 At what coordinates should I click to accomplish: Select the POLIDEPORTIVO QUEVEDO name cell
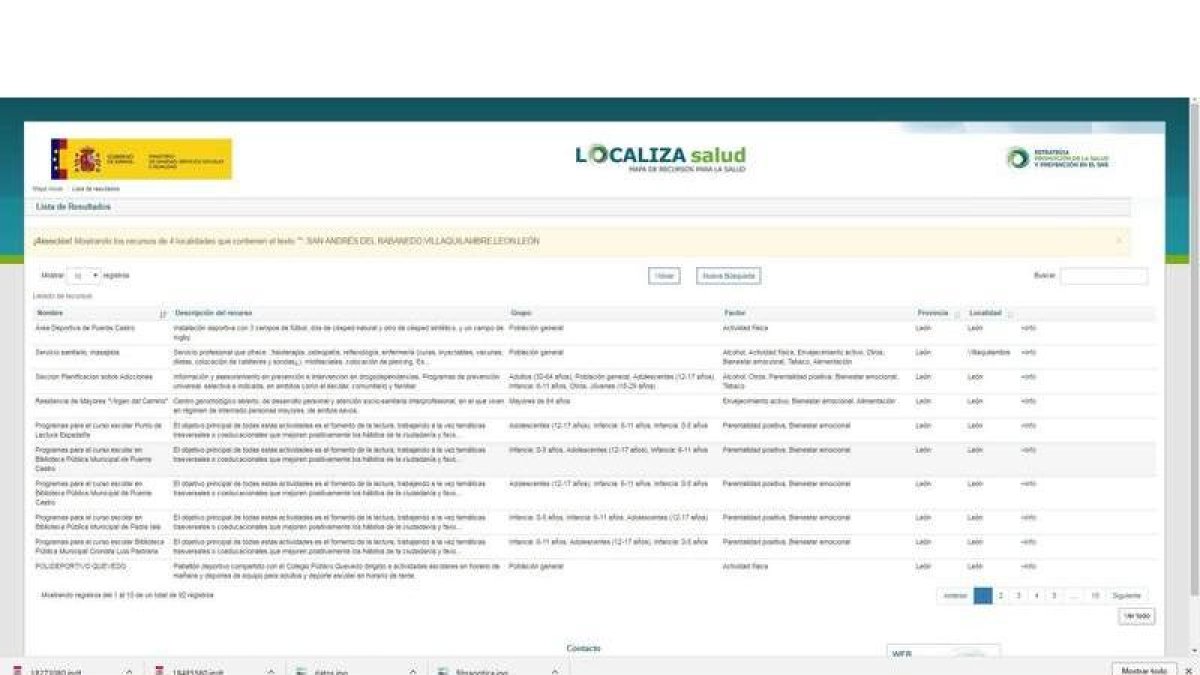point(81,566)
